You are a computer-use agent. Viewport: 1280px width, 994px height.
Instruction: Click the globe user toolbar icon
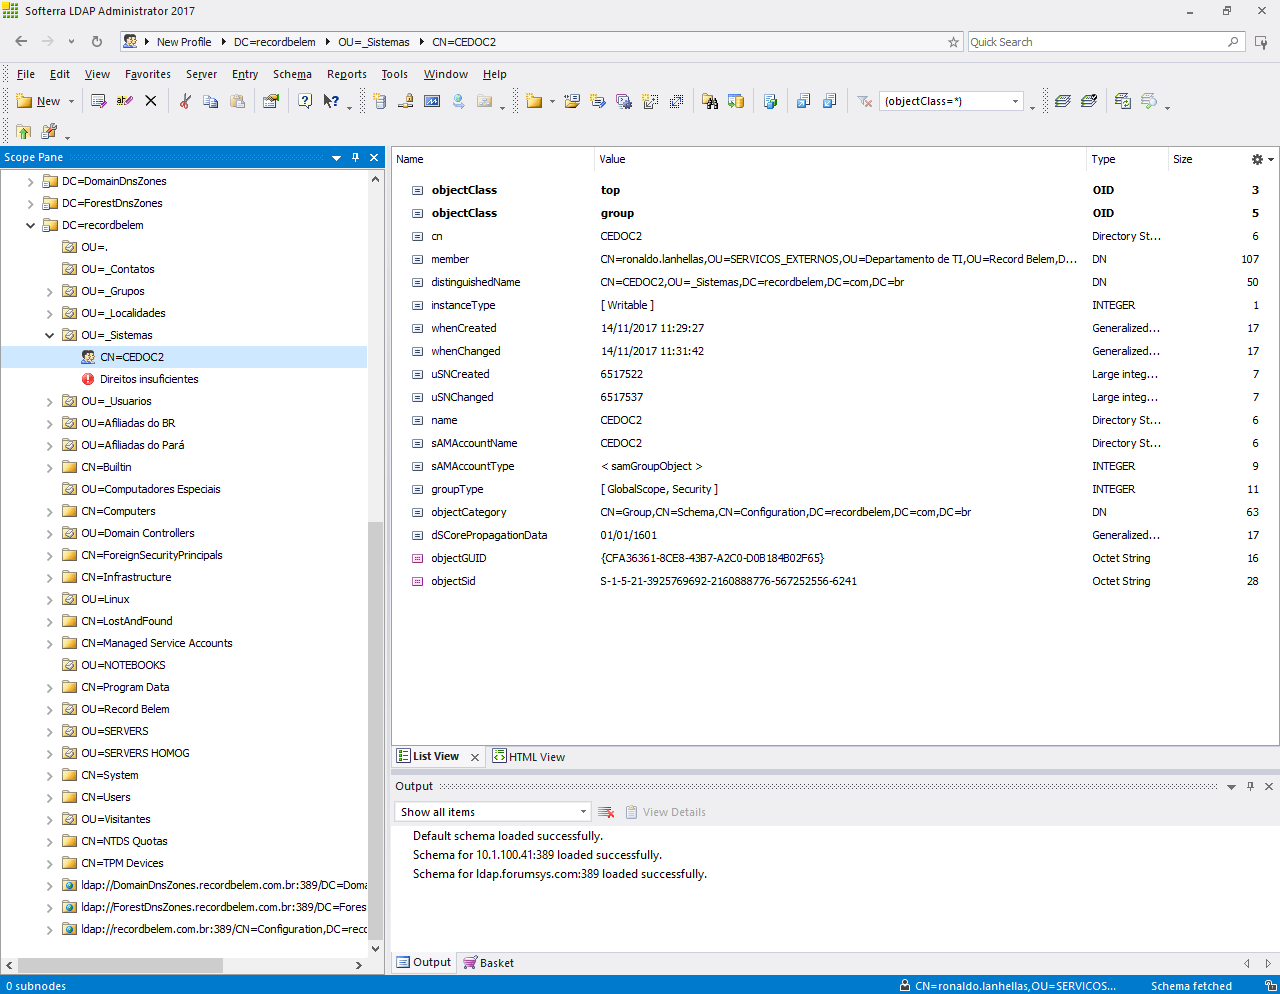coord(458,101)
